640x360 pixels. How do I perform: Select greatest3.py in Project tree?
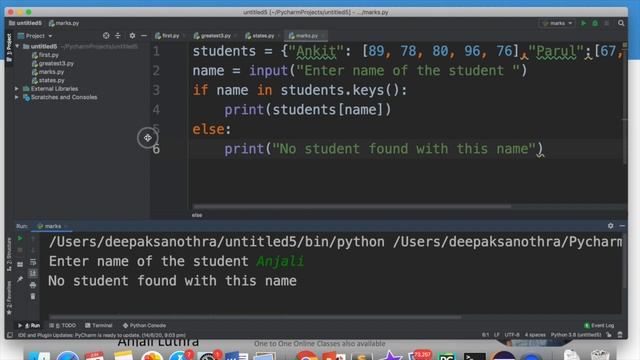point(53,63)
